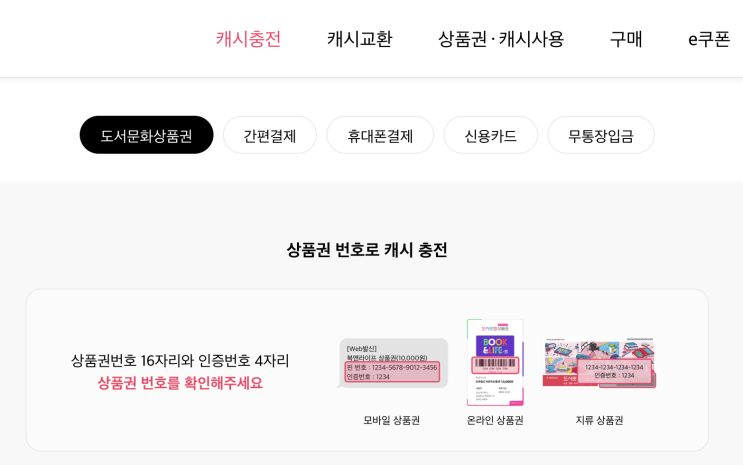Click the mobile gift card SMS example image
The height and width of the screenshot is (465, 743).
click(x=392, y=363)
